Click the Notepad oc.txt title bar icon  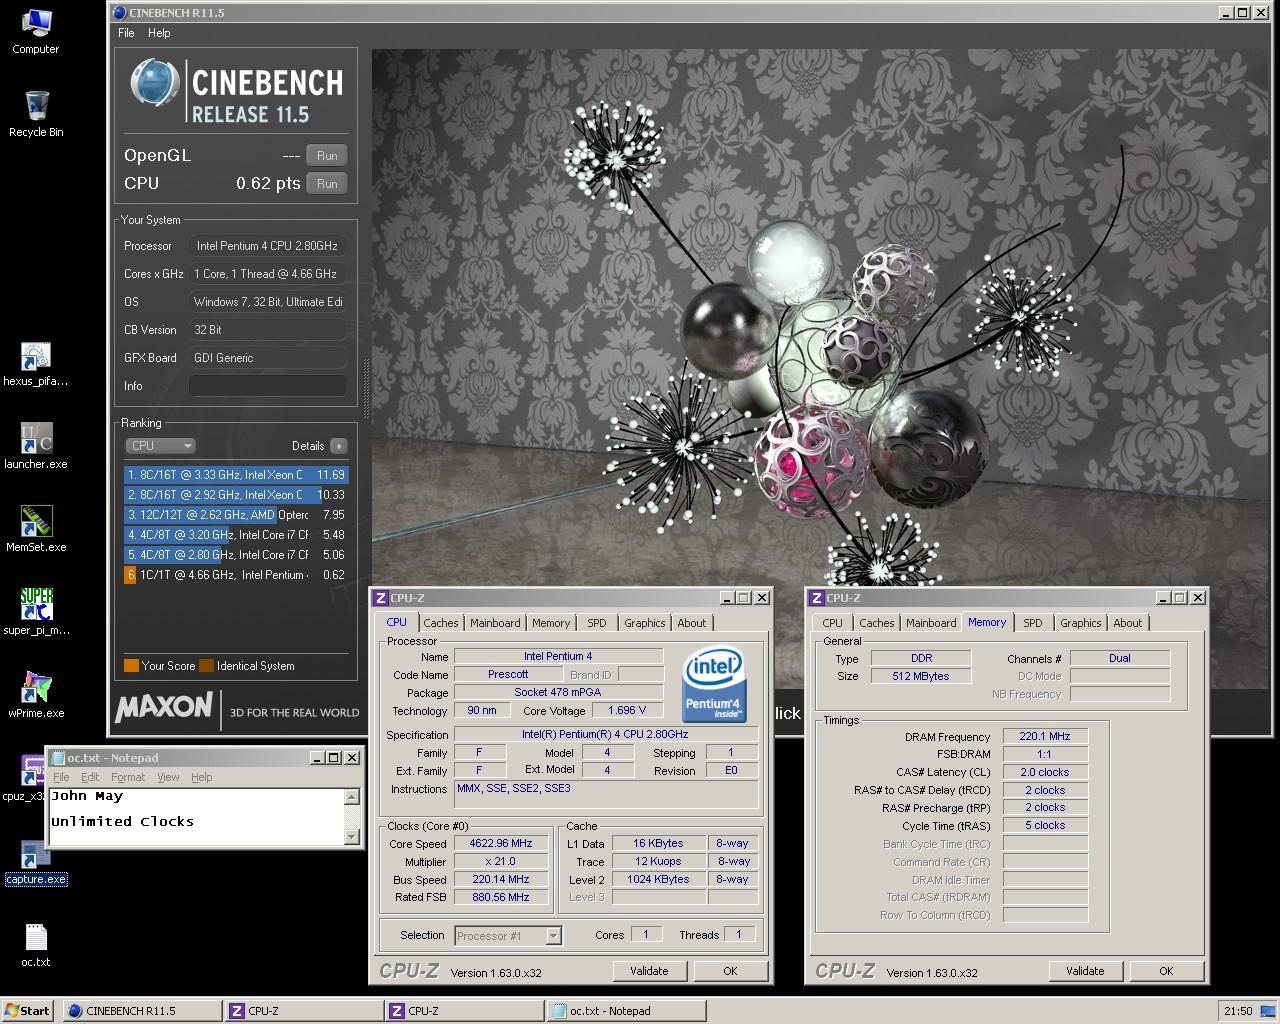point(57,758)
